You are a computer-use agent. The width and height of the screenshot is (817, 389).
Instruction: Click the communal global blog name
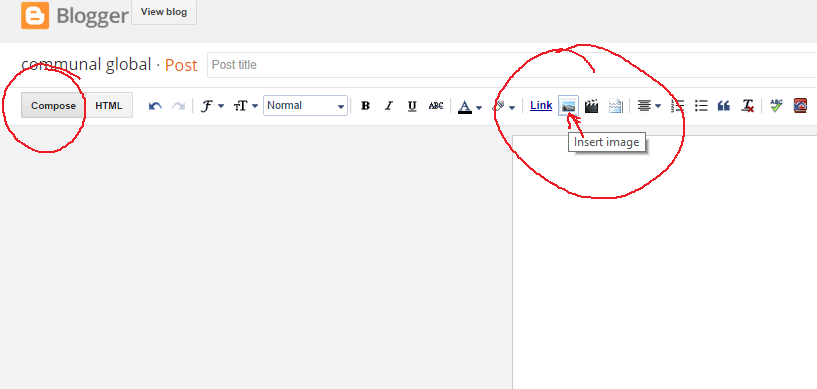pos(86,65)
